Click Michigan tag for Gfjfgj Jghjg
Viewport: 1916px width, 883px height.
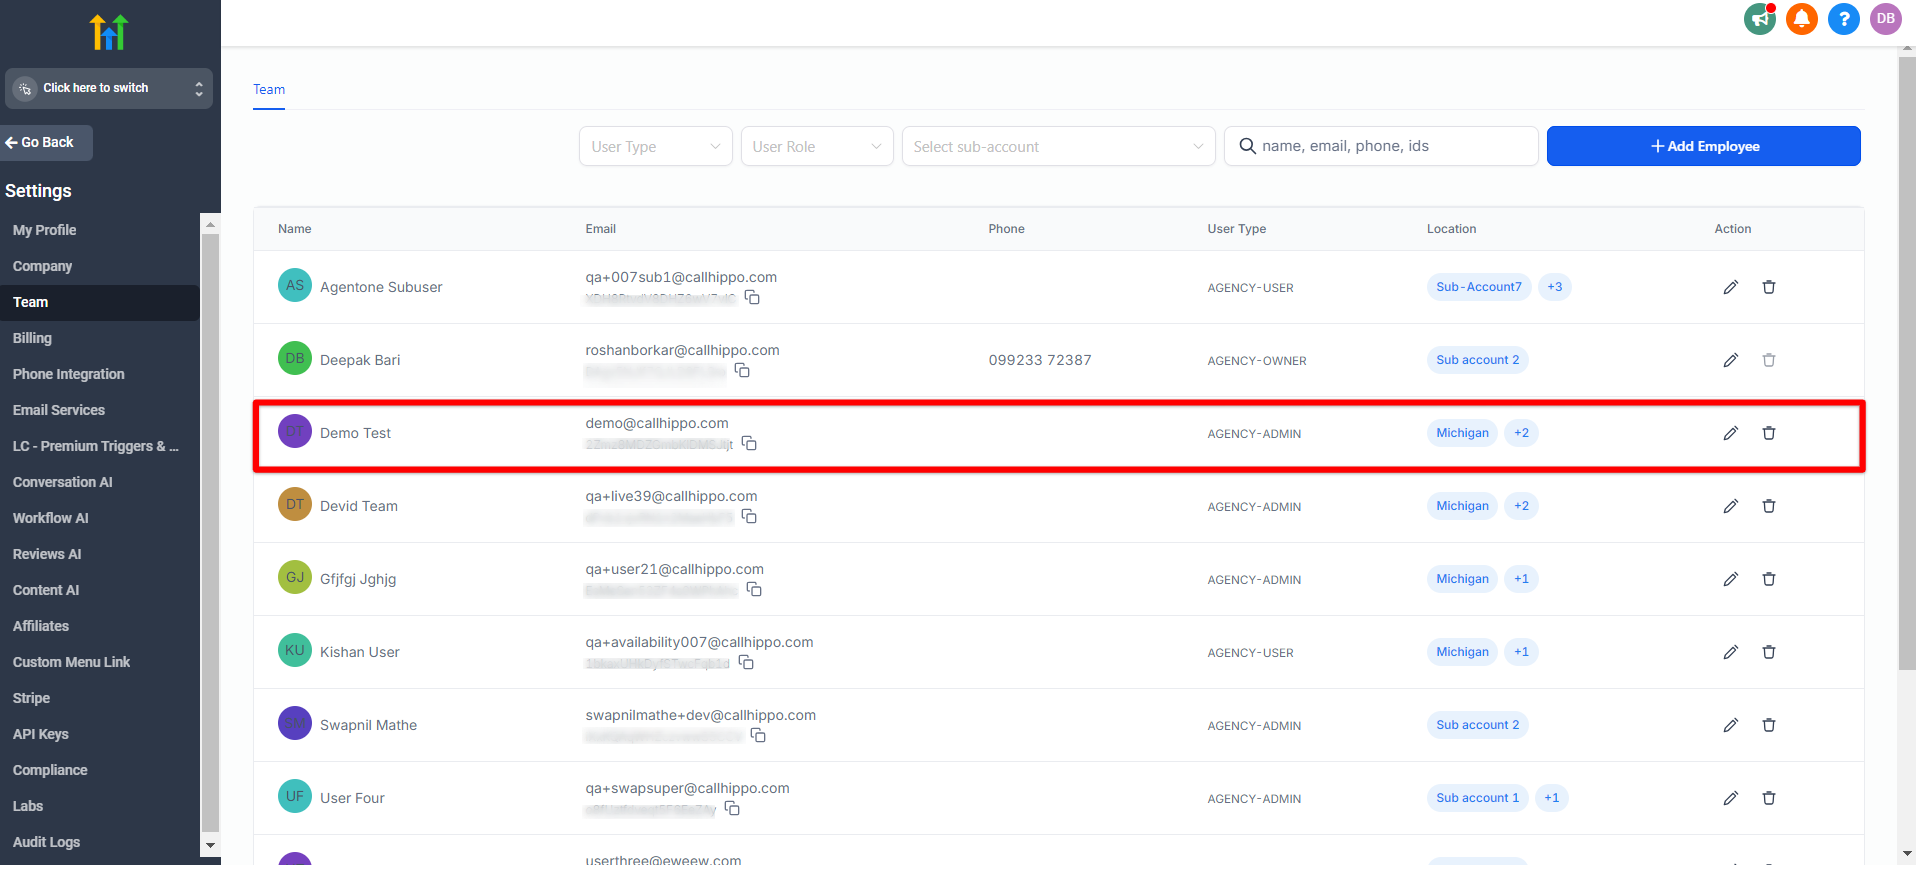coord(1462,579)
